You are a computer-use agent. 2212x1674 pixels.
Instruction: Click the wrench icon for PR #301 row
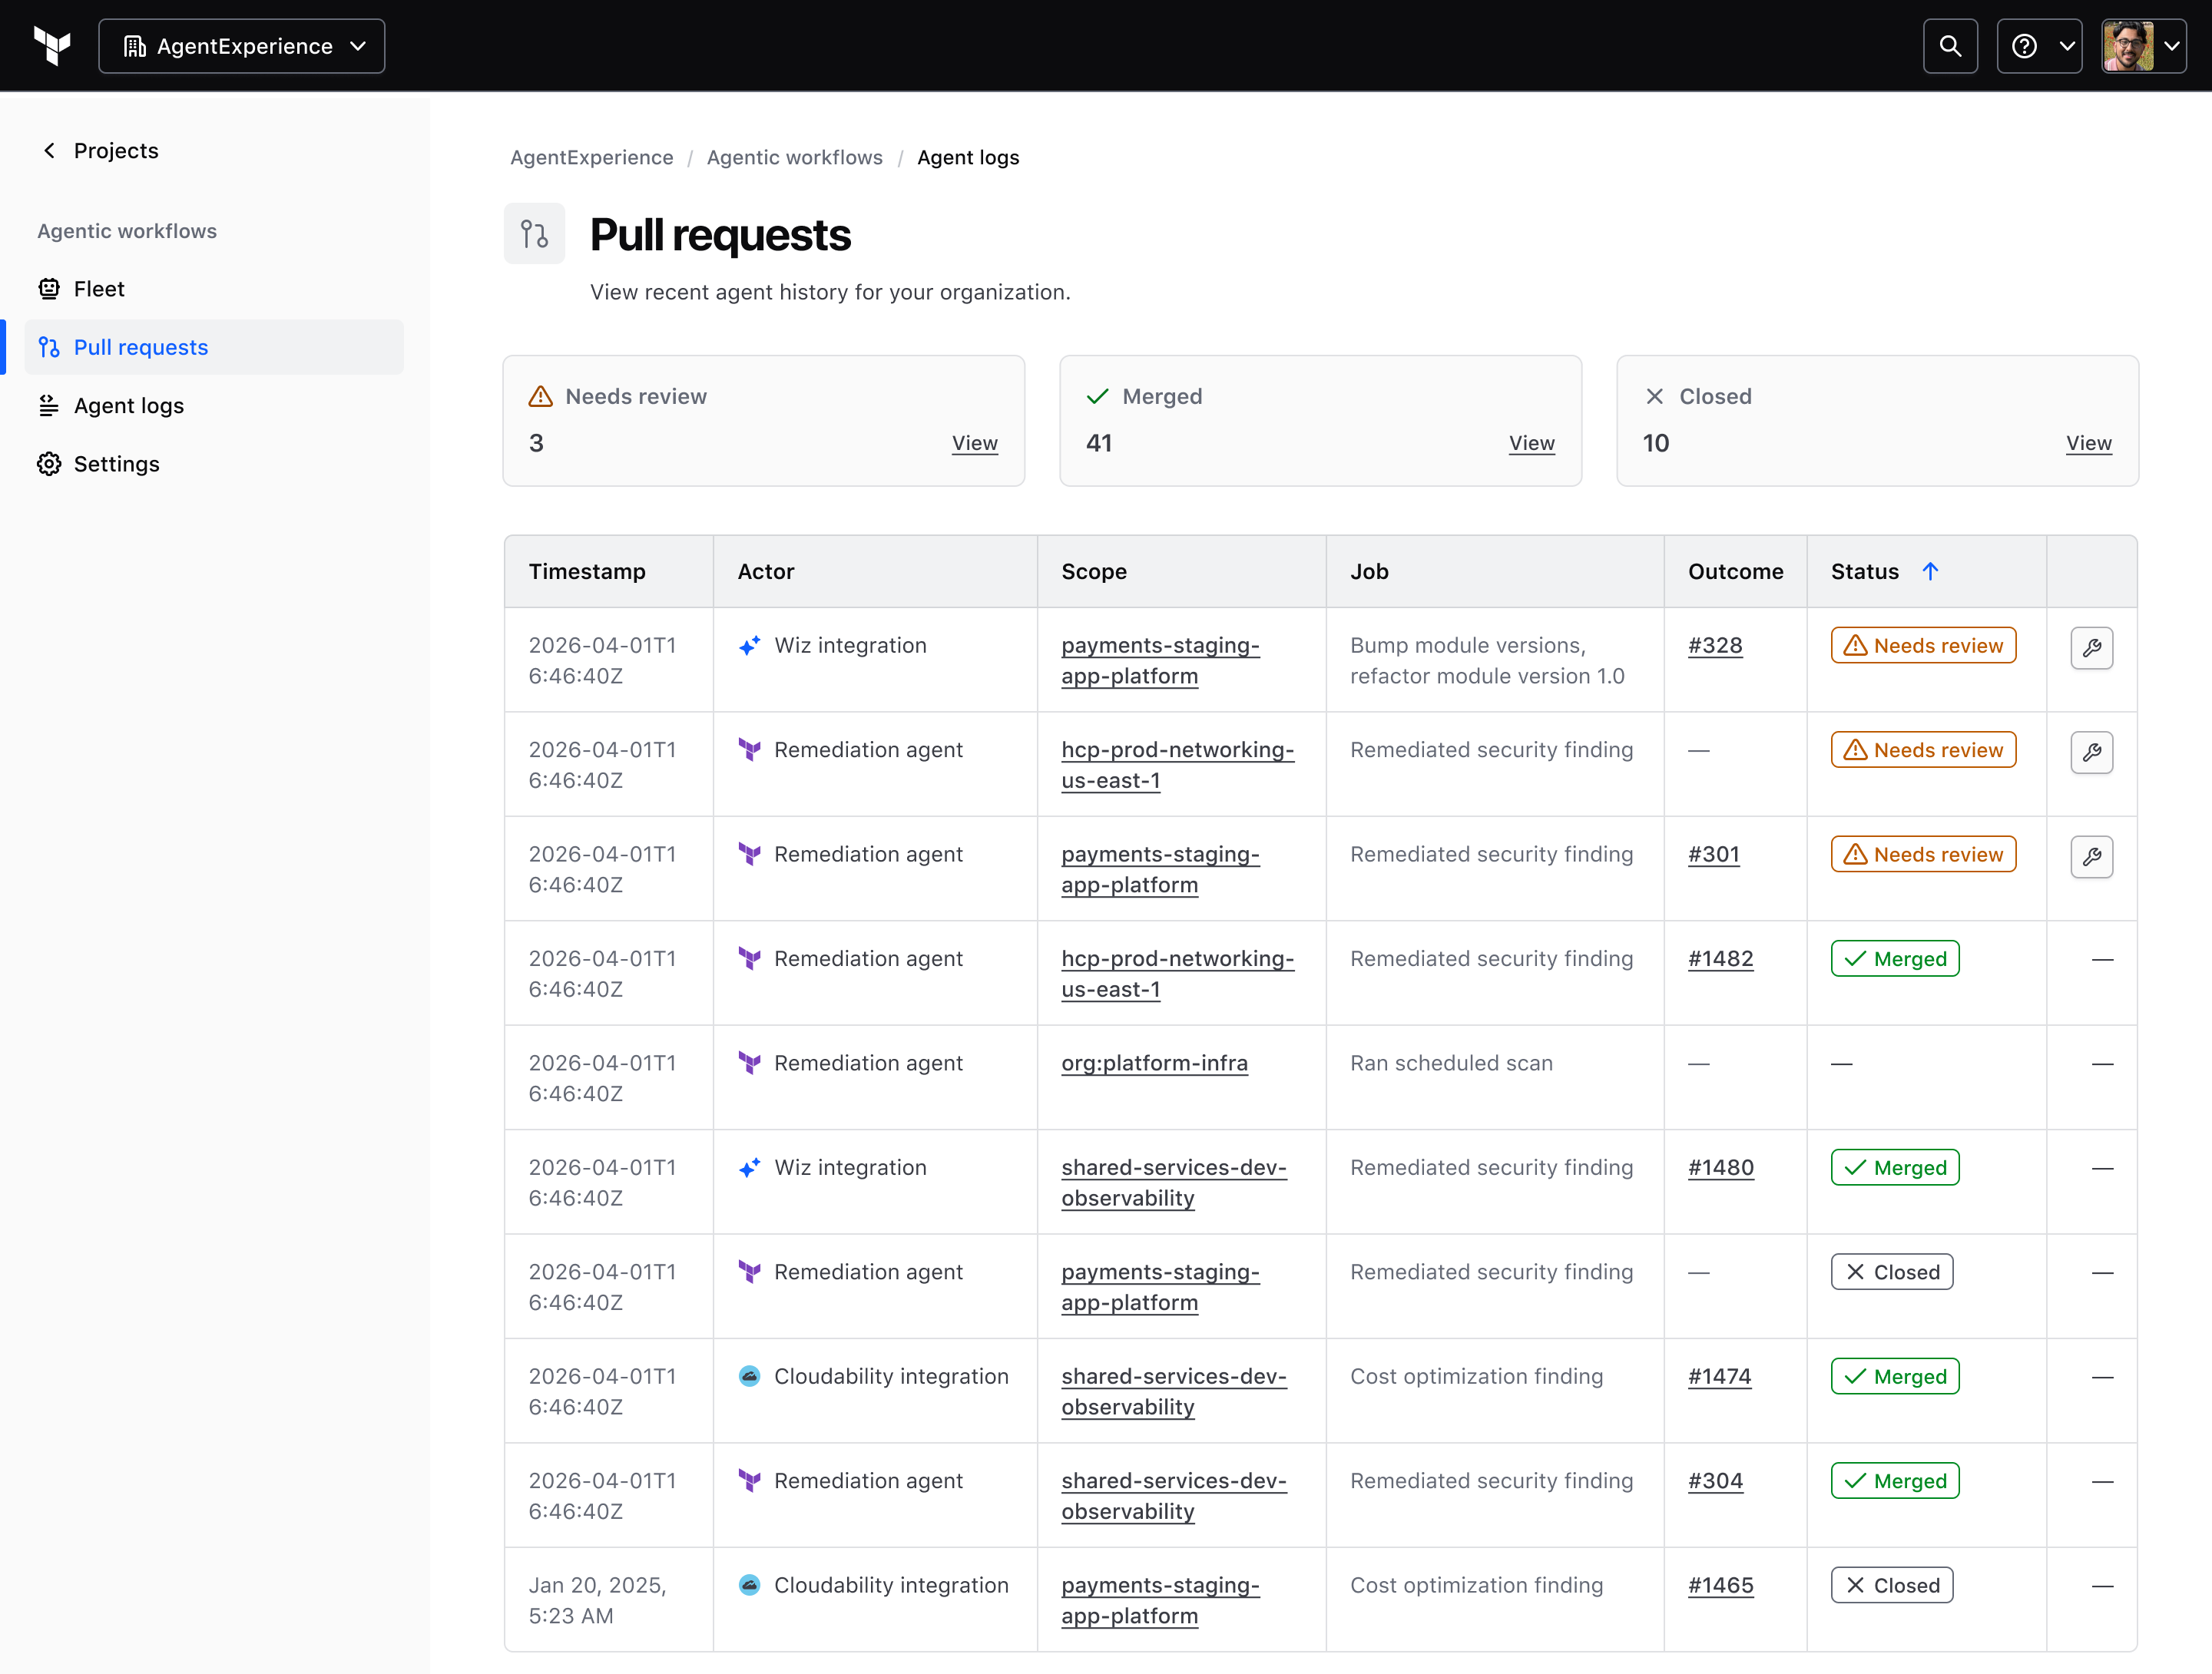[2091, 857]
